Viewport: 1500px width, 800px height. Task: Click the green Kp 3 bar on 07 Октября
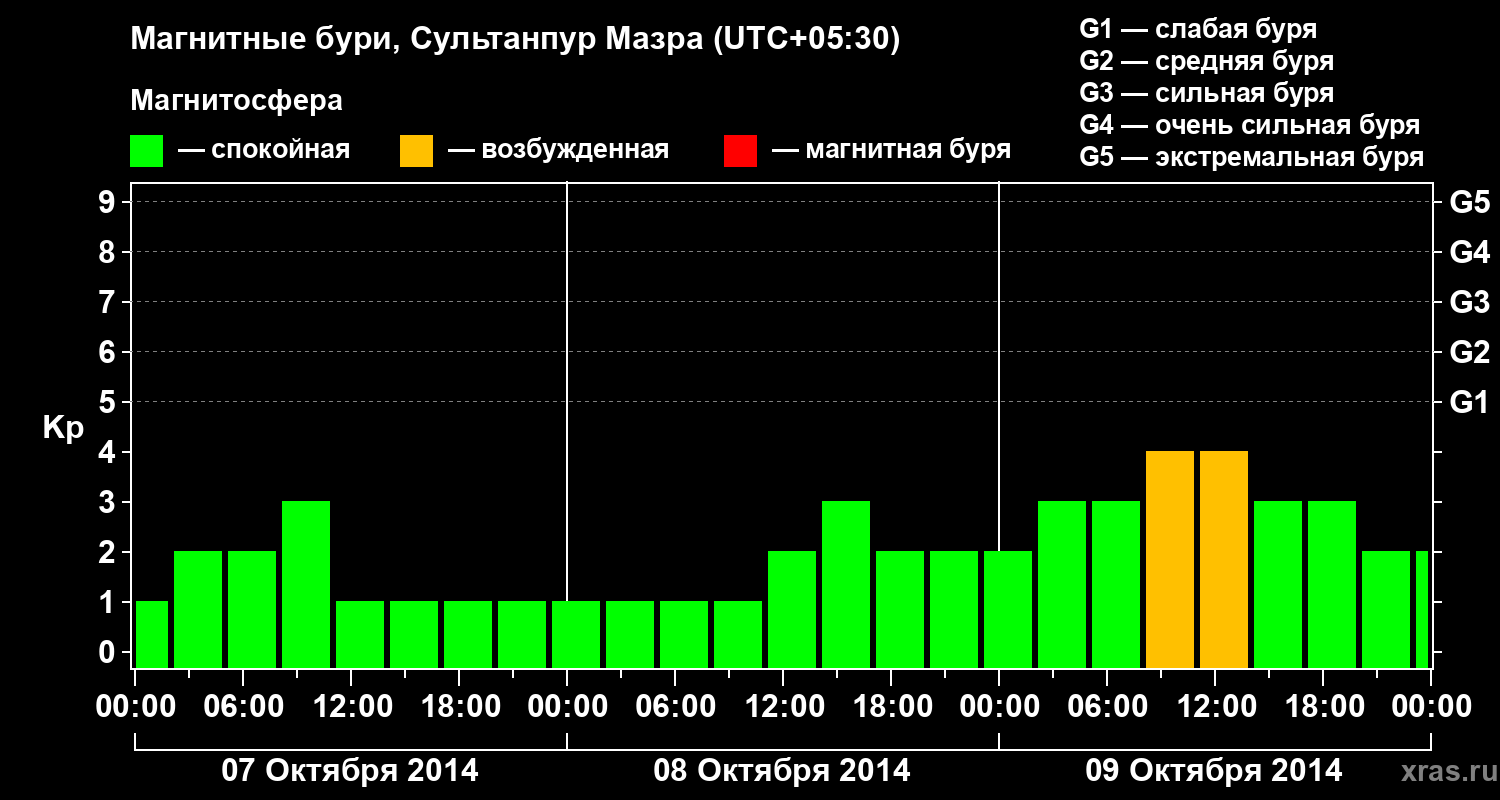[x=306, y=584]
